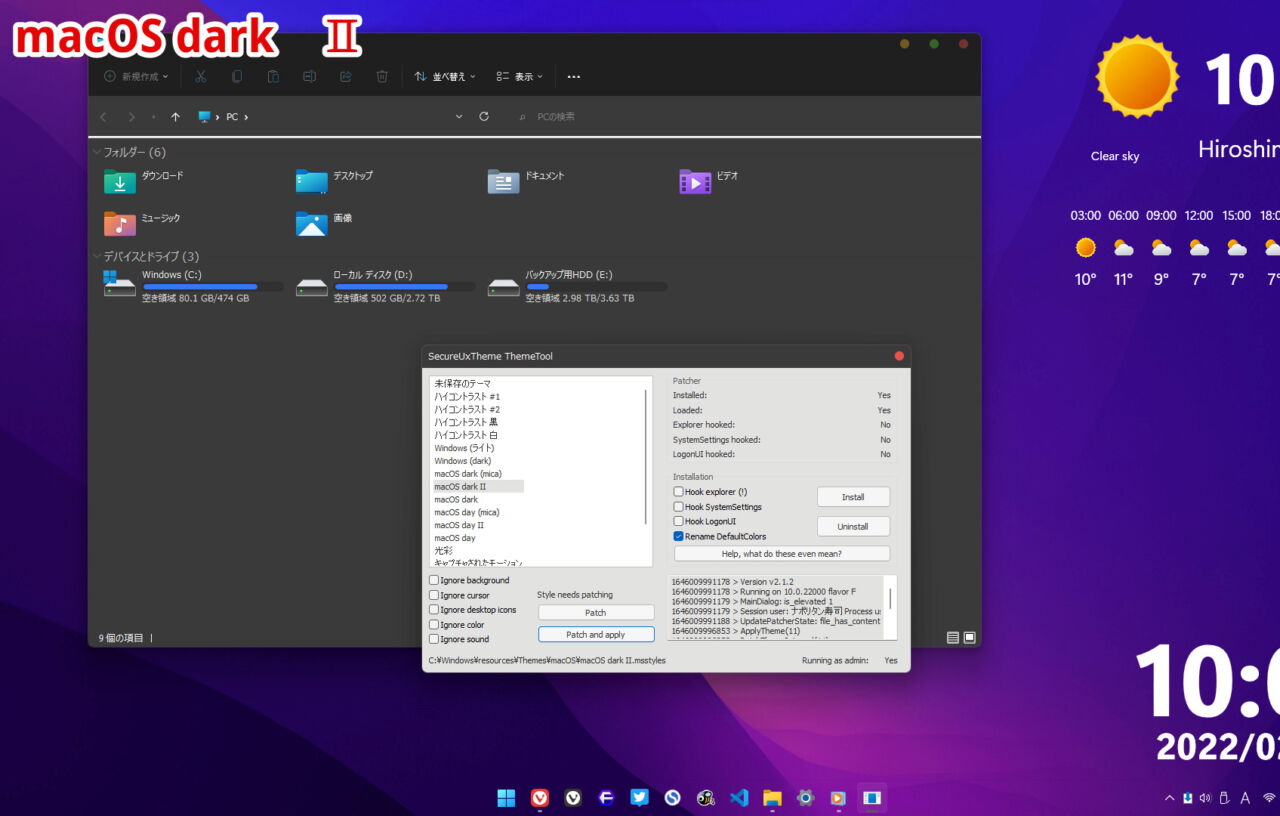Click Help, what do these even mean?

(x=781, y=554)
